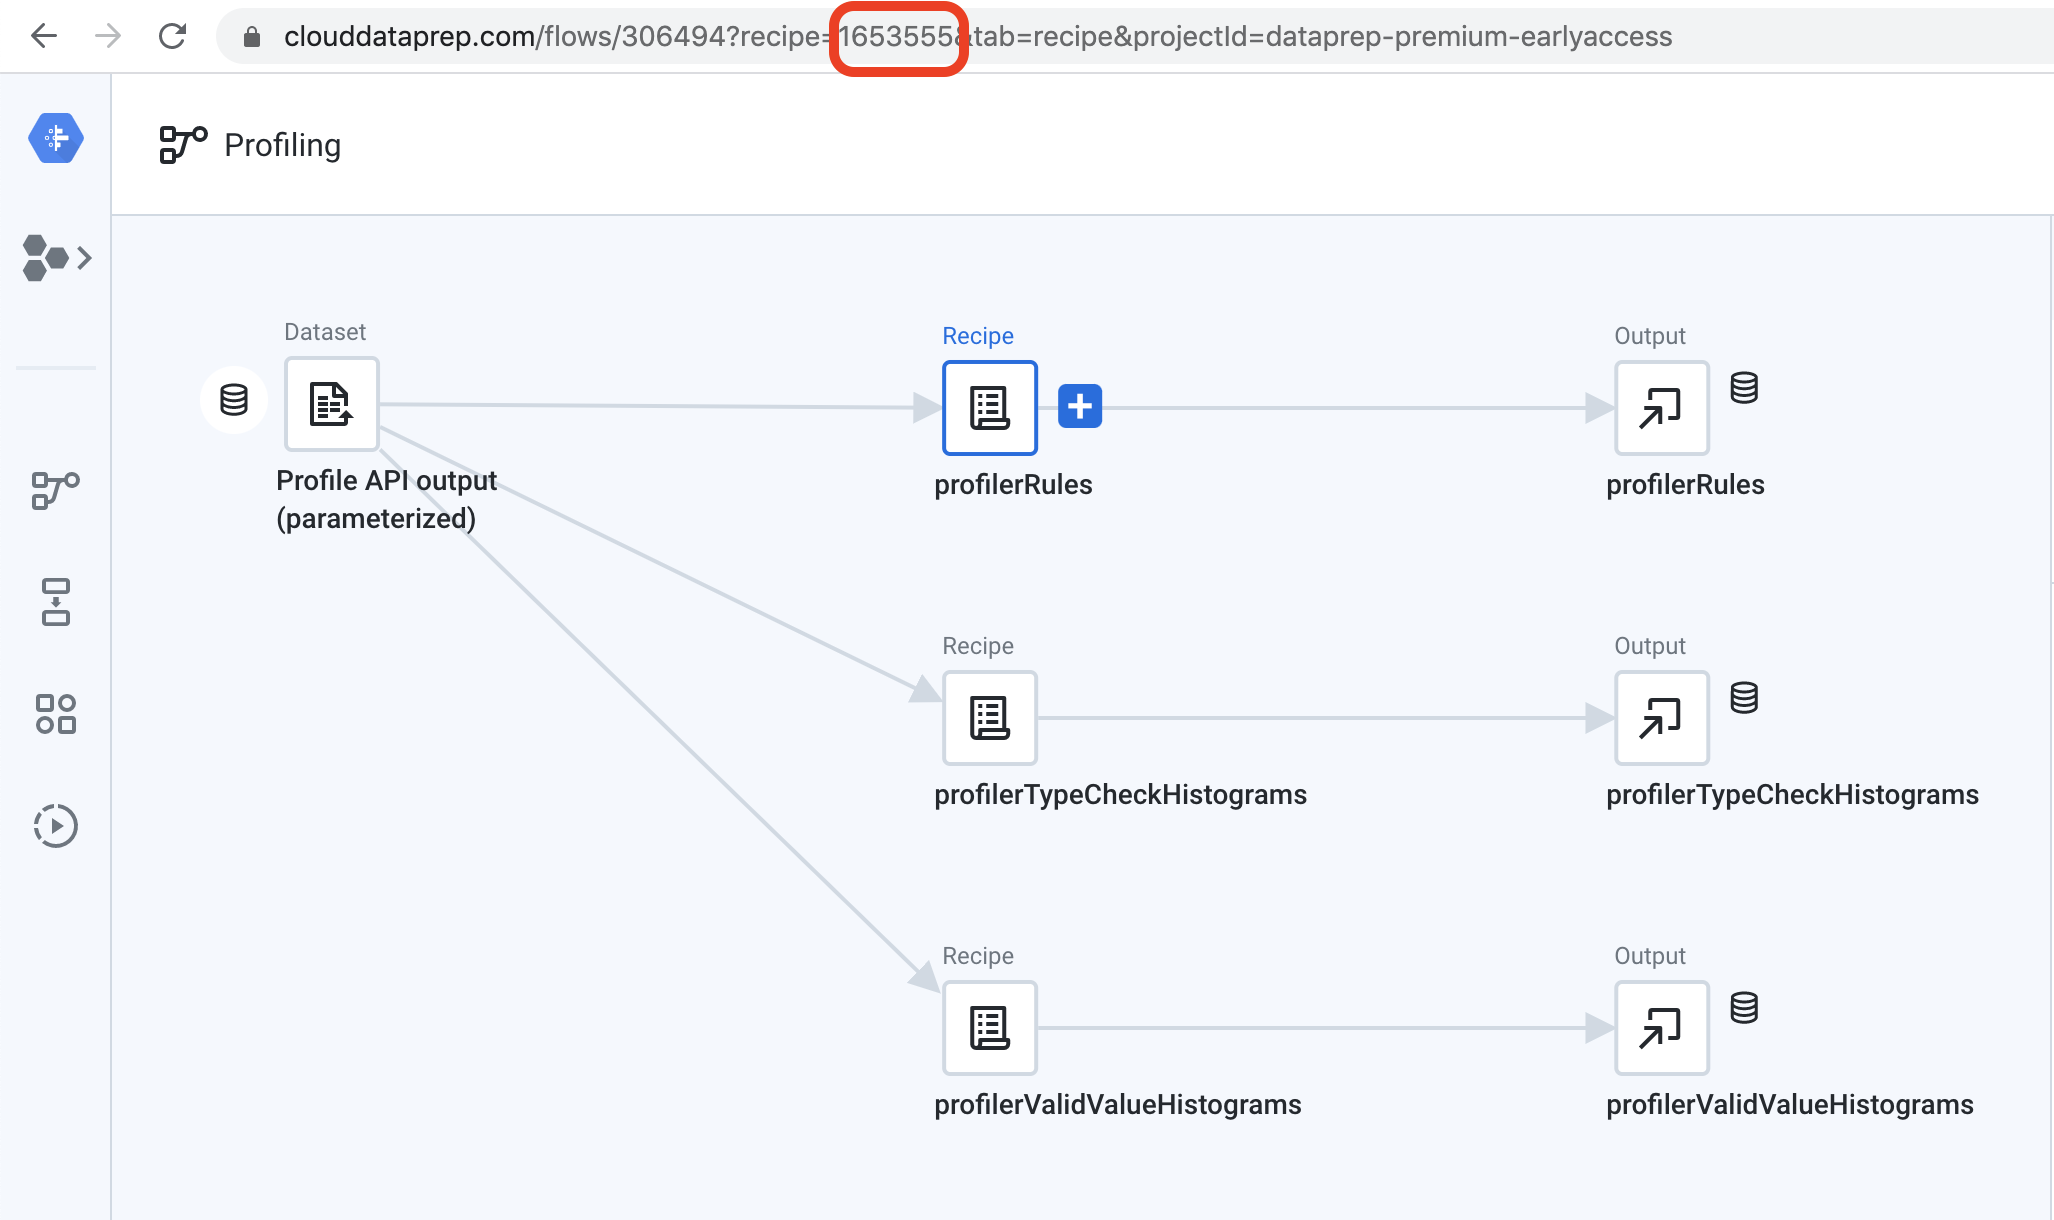The height and width of the screenshot is (1220, 2054).
Task: Click the 'Output' label above profilerRules output
Action: [1650, 336]
